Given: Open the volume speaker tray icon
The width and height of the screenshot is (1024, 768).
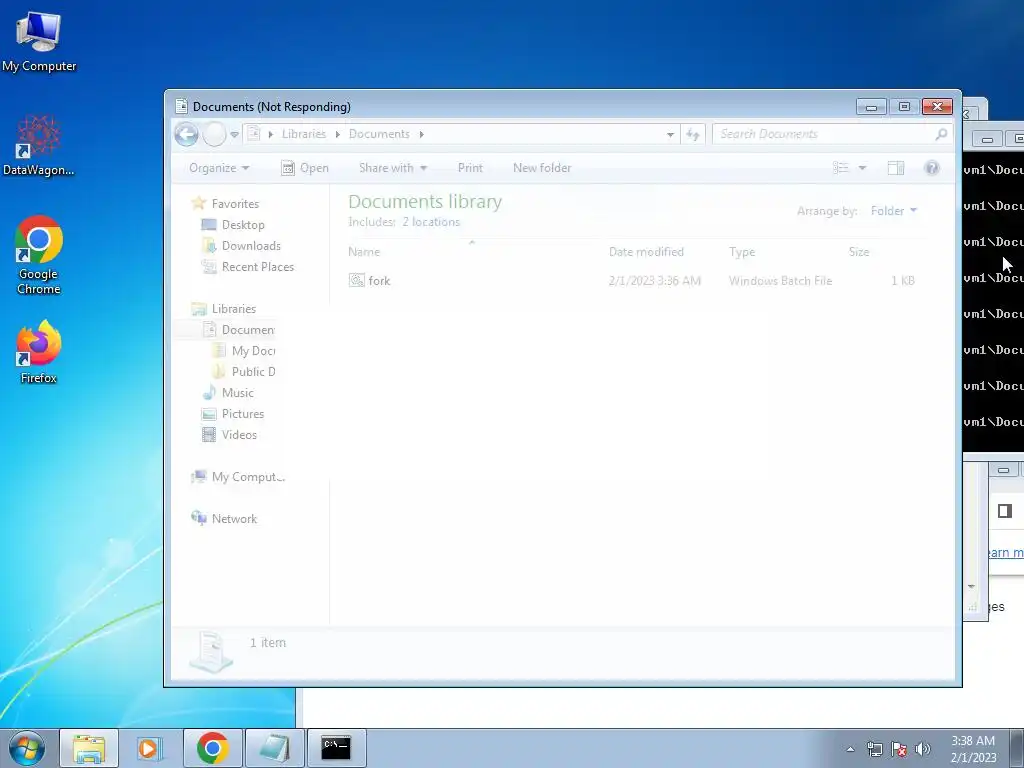Looking at the screenshot, I should pyautogui.click(x=923, y=749).
